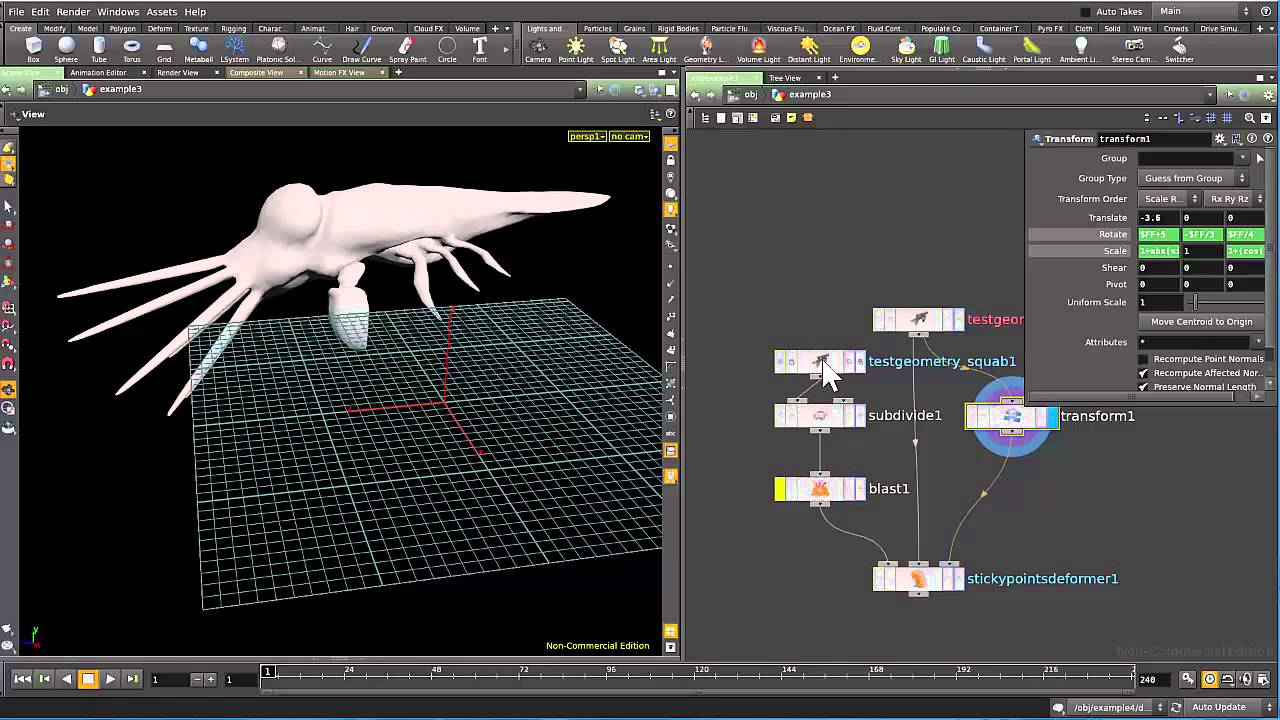1280x720 pixels.
Task: Add a GI Light
Action: click(942, 50)
